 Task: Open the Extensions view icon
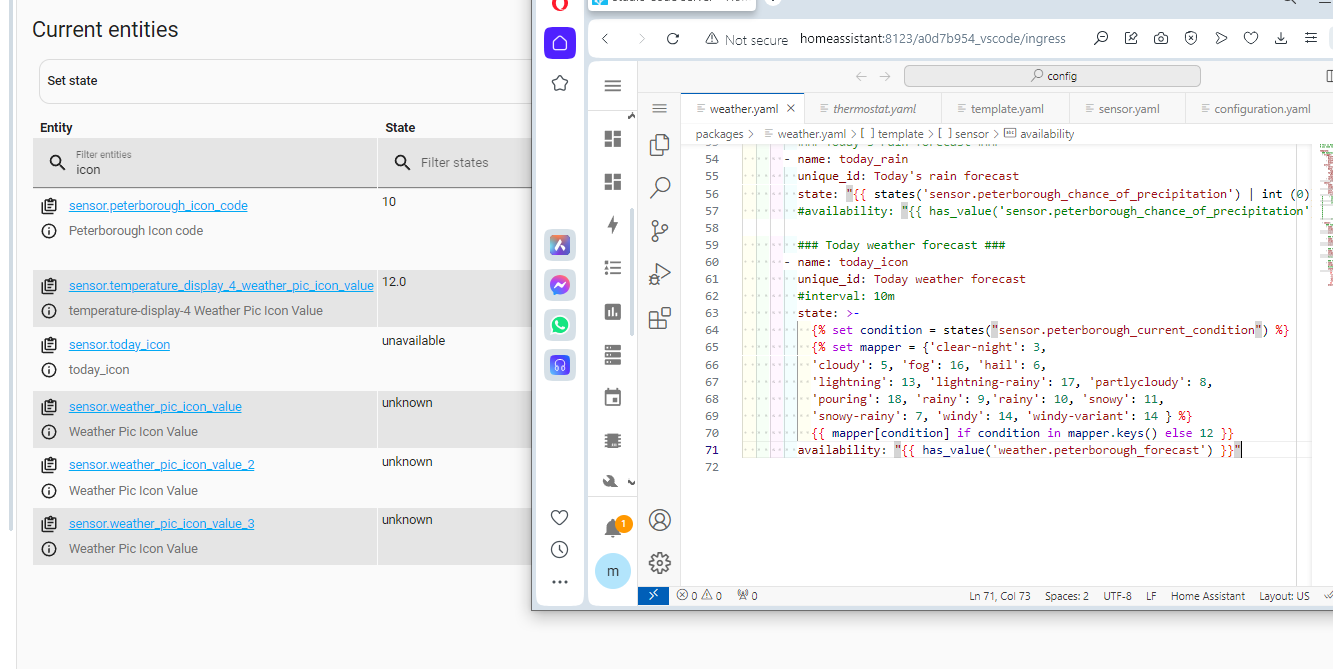pos(659,318)
